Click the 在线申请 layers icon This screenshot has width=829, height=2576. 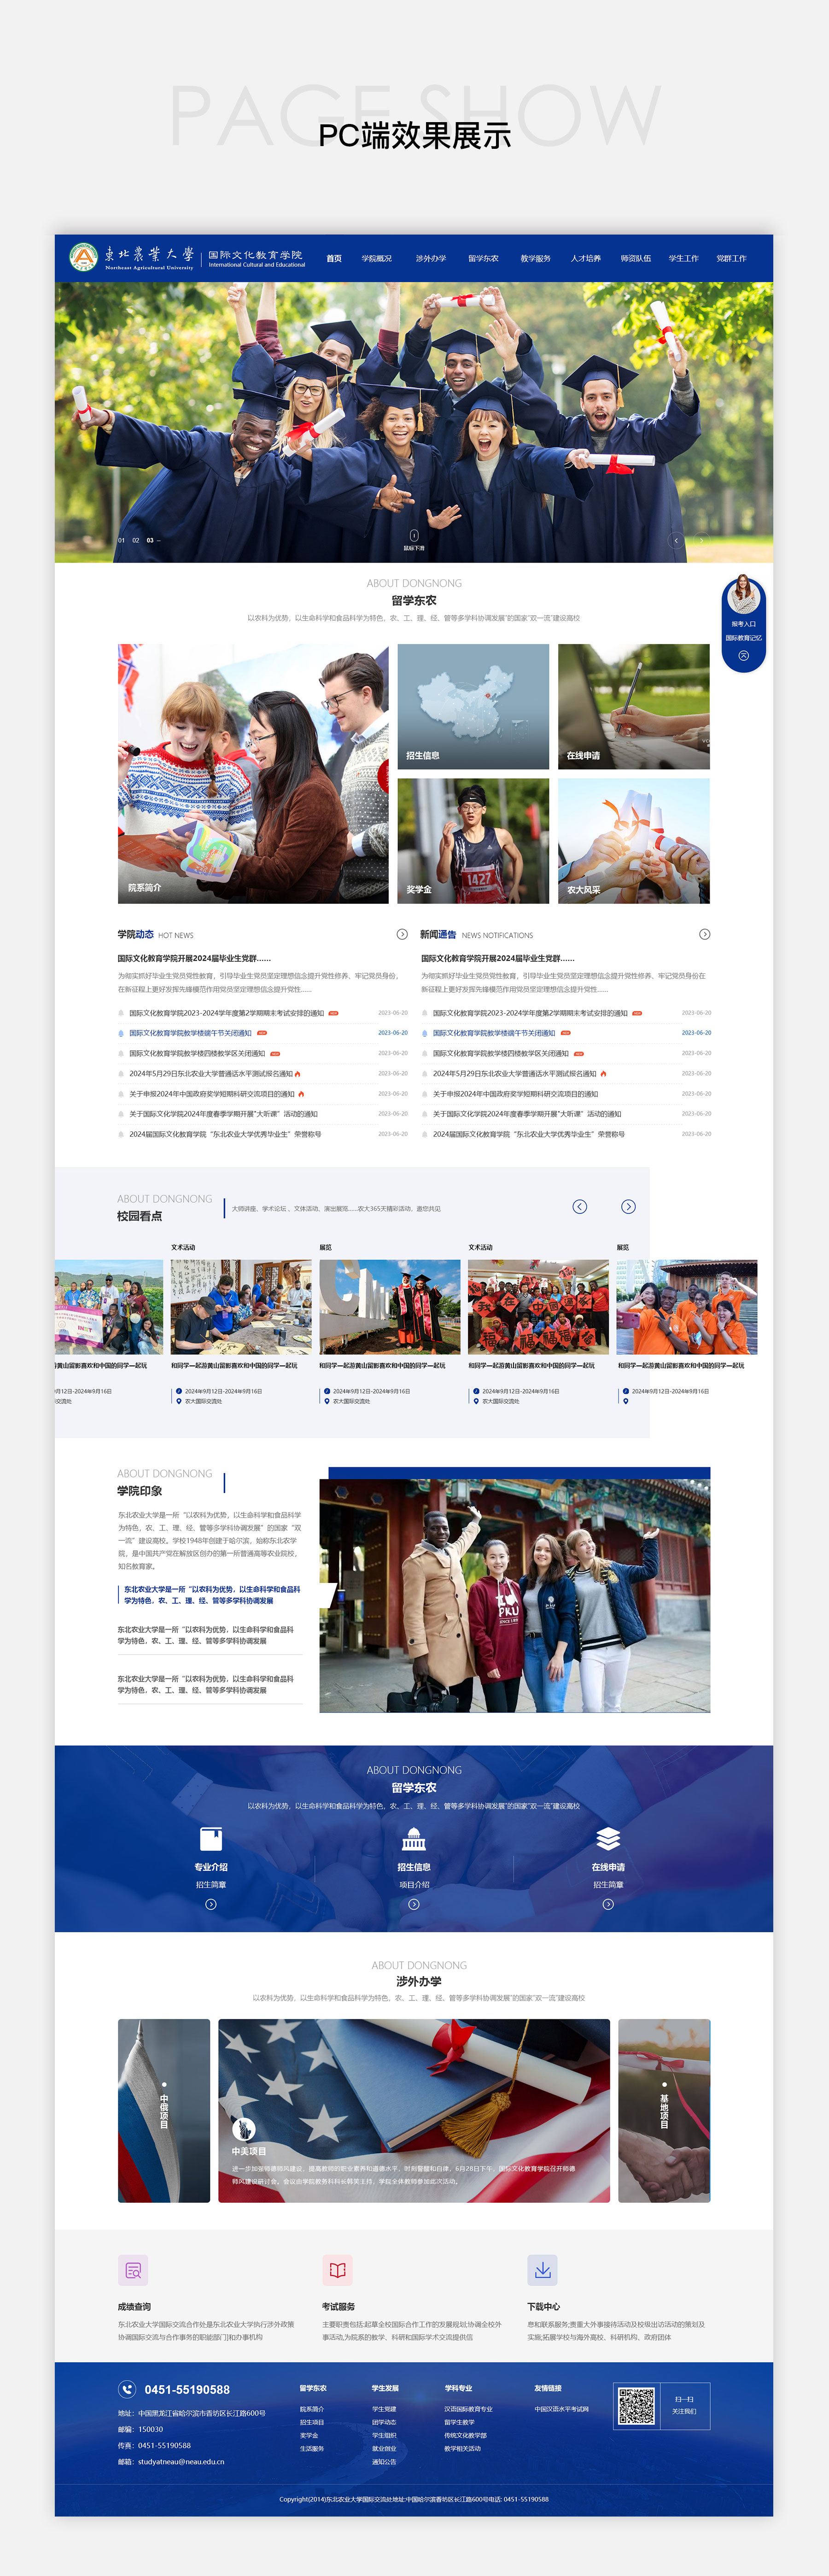[x=608, y=1838]
